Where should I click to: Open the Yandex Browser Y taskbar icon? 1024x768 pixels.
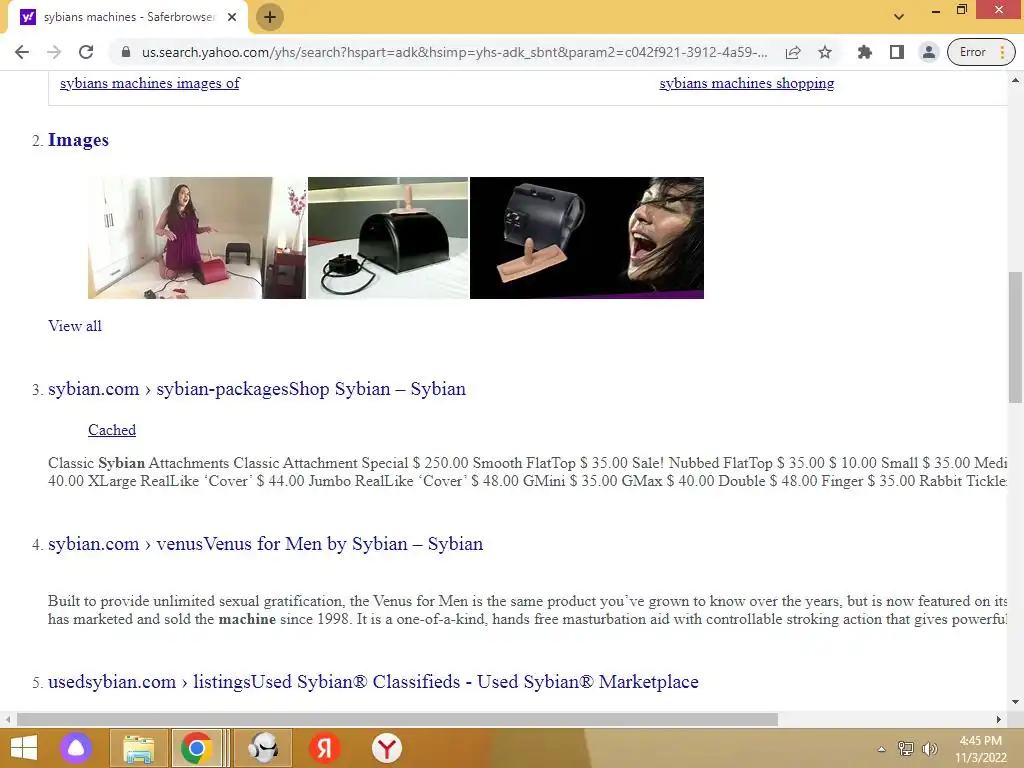click(x=387, y=748)
